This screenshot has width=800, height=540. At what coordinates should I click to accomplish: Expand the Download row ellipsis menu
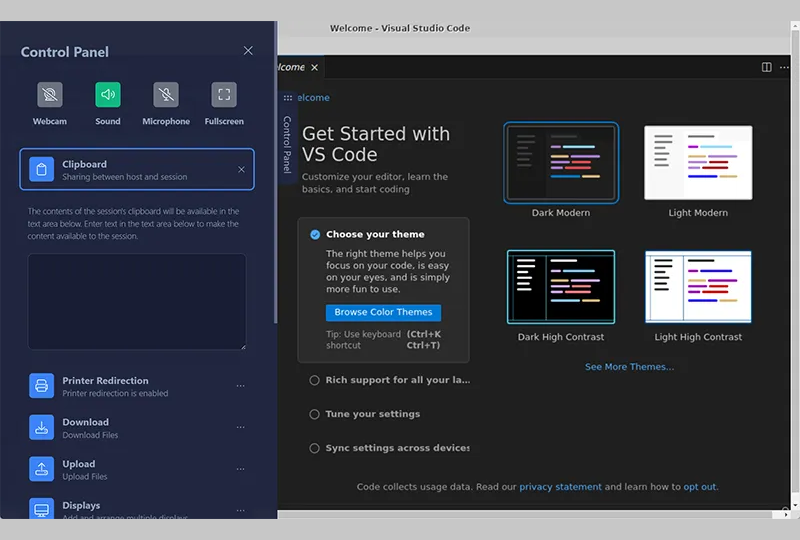(x=240, y=427)
